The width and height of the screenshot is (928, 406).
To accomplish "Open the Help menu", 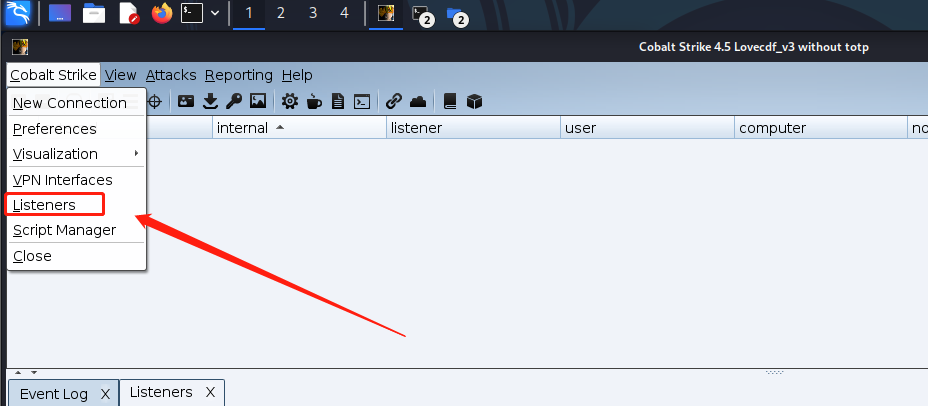I will pos(297,75).
